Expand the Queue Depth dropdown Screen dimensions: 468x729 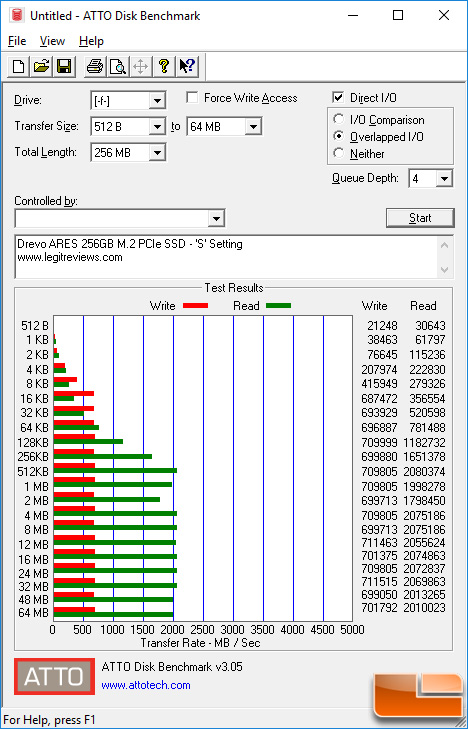[444, 179]
